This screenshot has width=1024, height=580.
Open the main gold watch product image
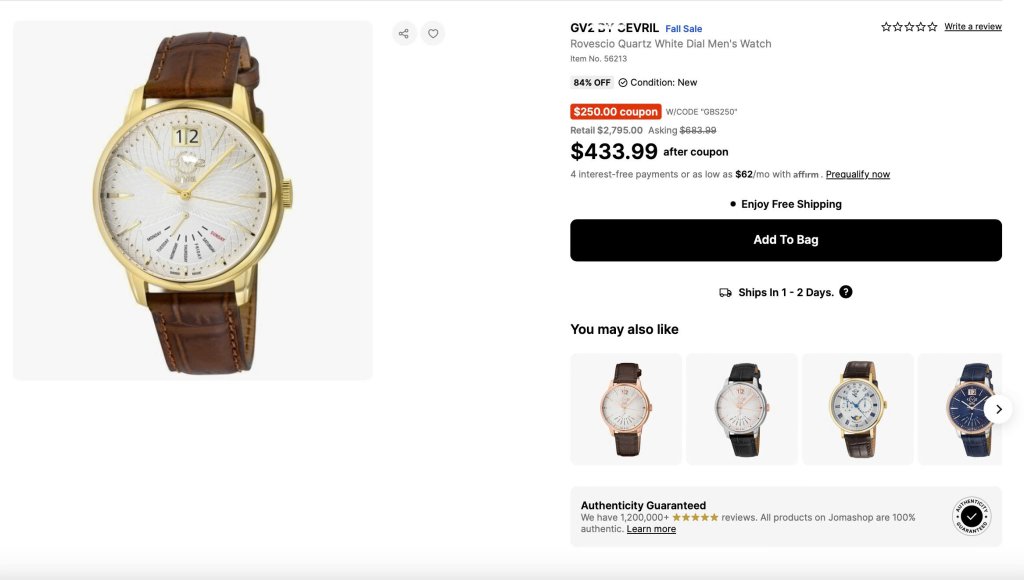pyautogui.click(x=193, y=200)
